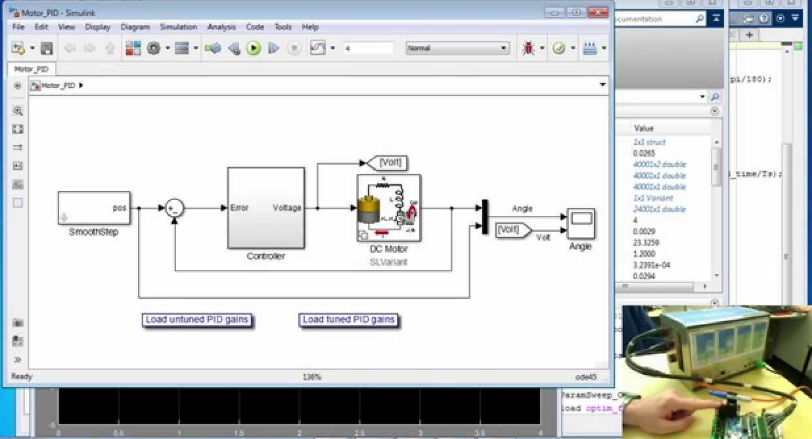This screenshot has height=439, width=812.
Task: Save the model using the floppy disk icon
Action: pyautogui.click(x=47, y=48)
